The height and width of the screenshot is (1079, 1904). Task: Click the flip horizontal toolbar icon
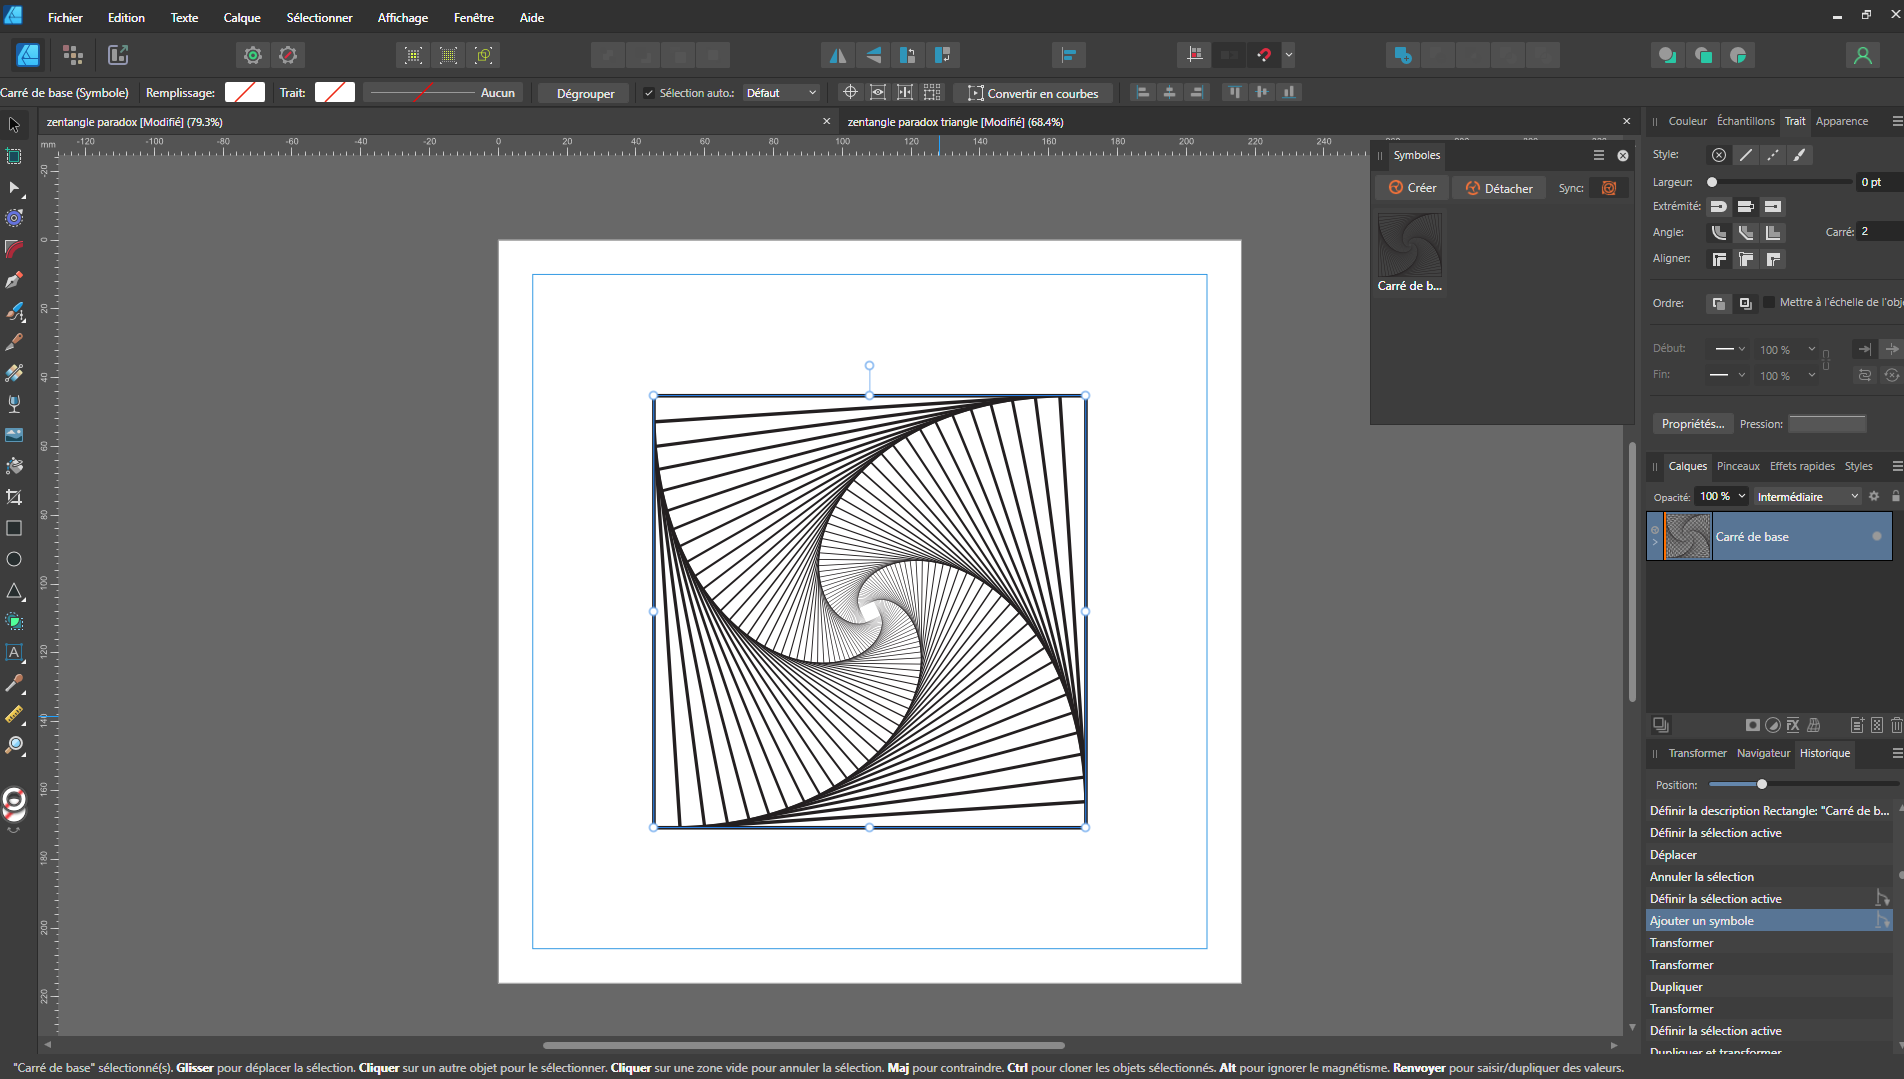[838, 55]
